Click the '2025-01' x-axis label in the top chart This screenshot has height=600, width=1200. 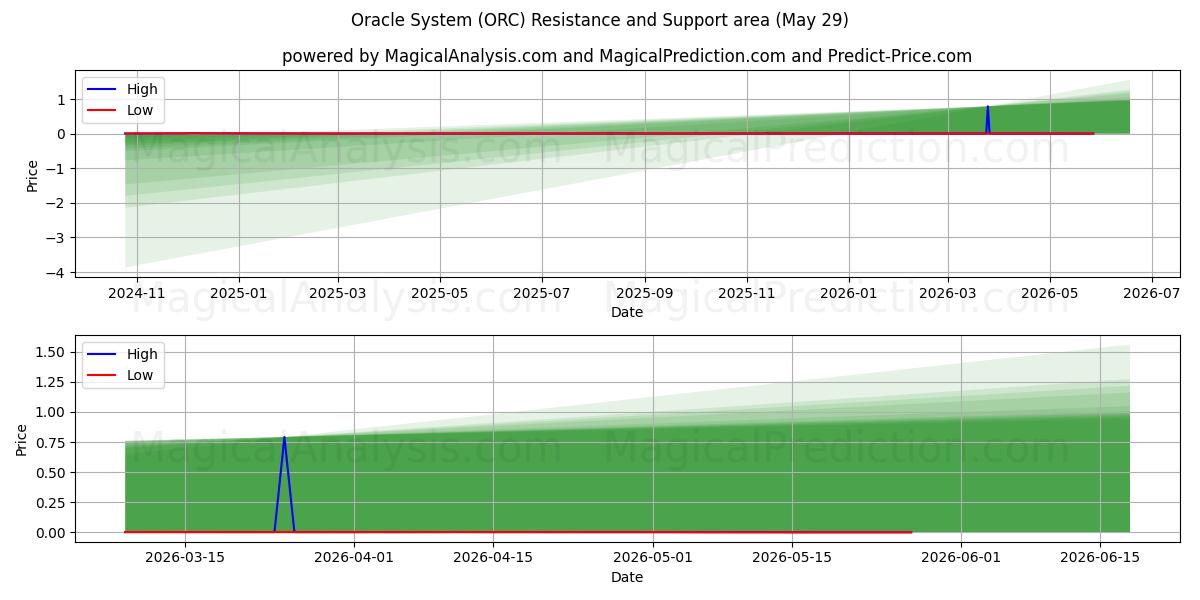(x=239, y=294)
